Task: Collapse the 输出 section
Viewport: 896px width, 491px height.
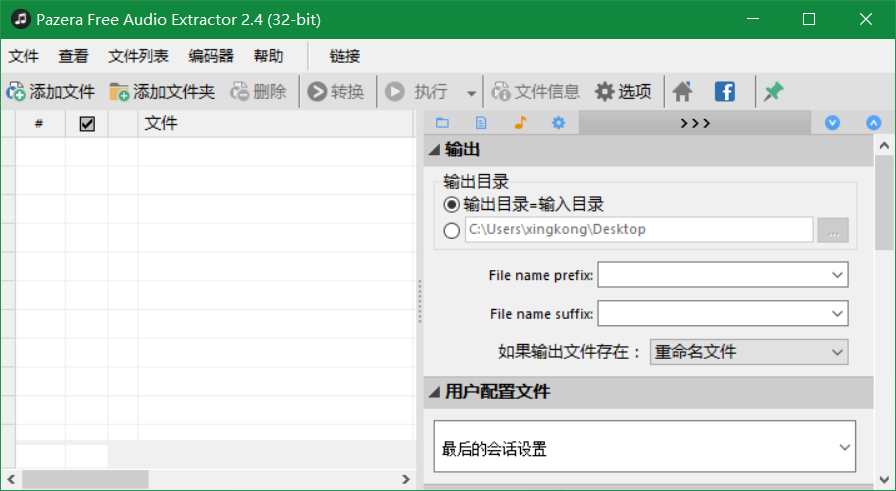Action: [x=435, y=150]
